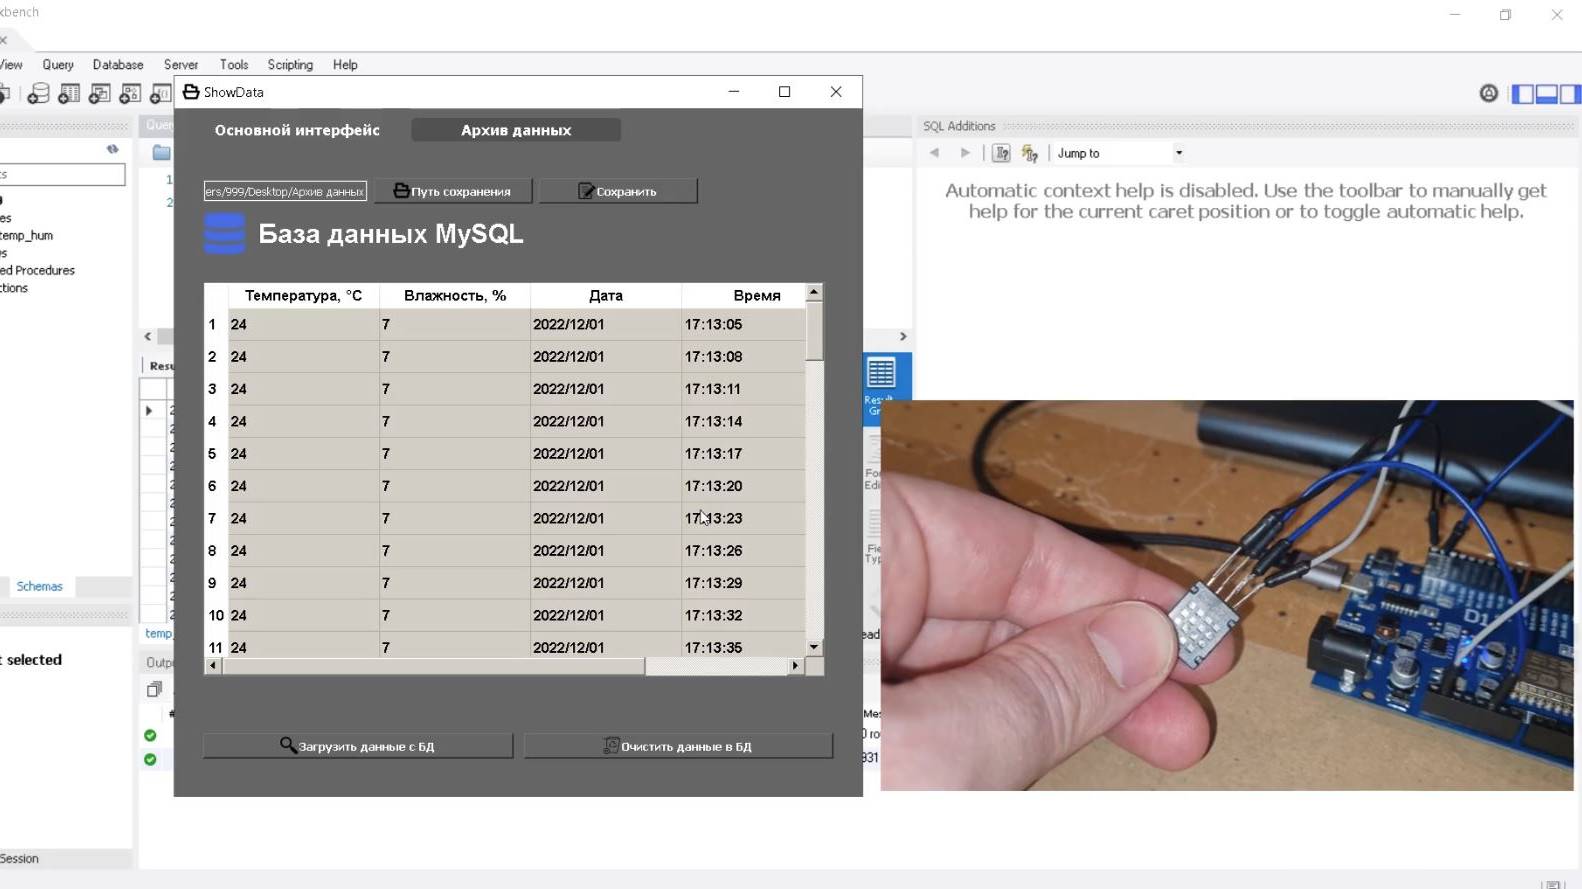Open the Tools menu
This screenshot has height=889, width=1582.
coord(234,64)
